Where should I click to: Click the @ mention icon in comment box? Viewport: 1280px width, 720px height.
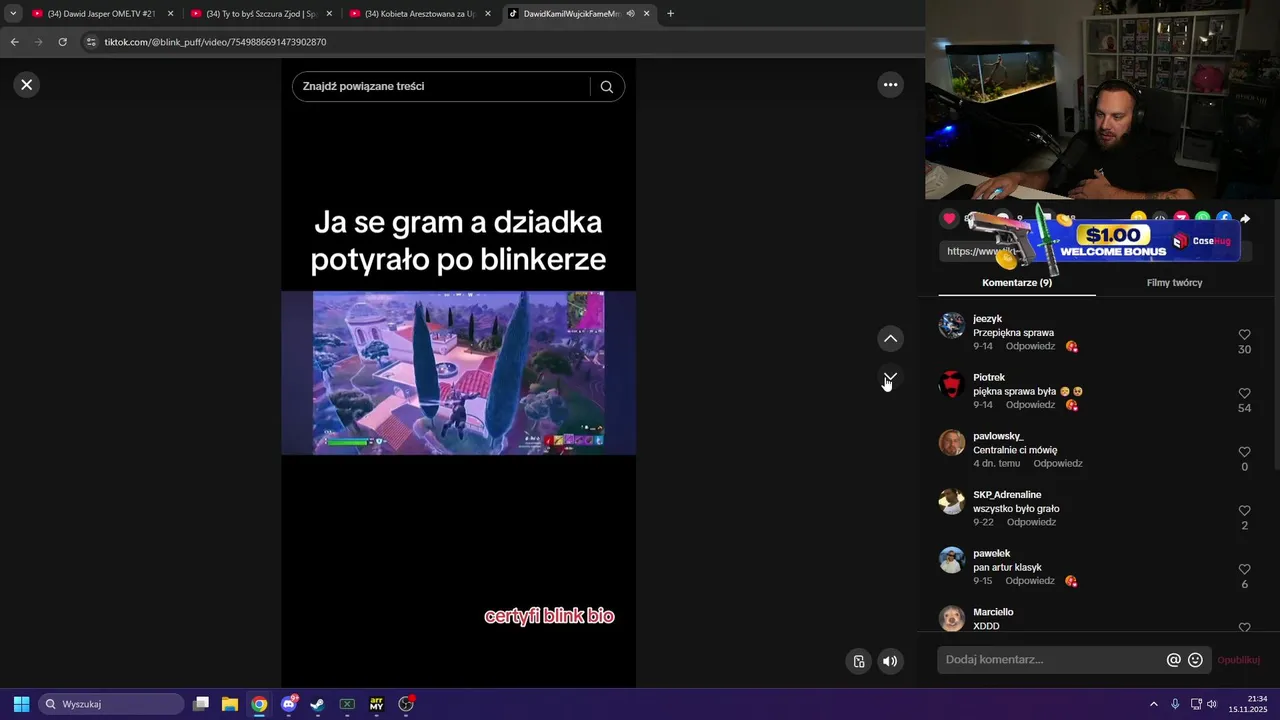tap(1174, 660)
